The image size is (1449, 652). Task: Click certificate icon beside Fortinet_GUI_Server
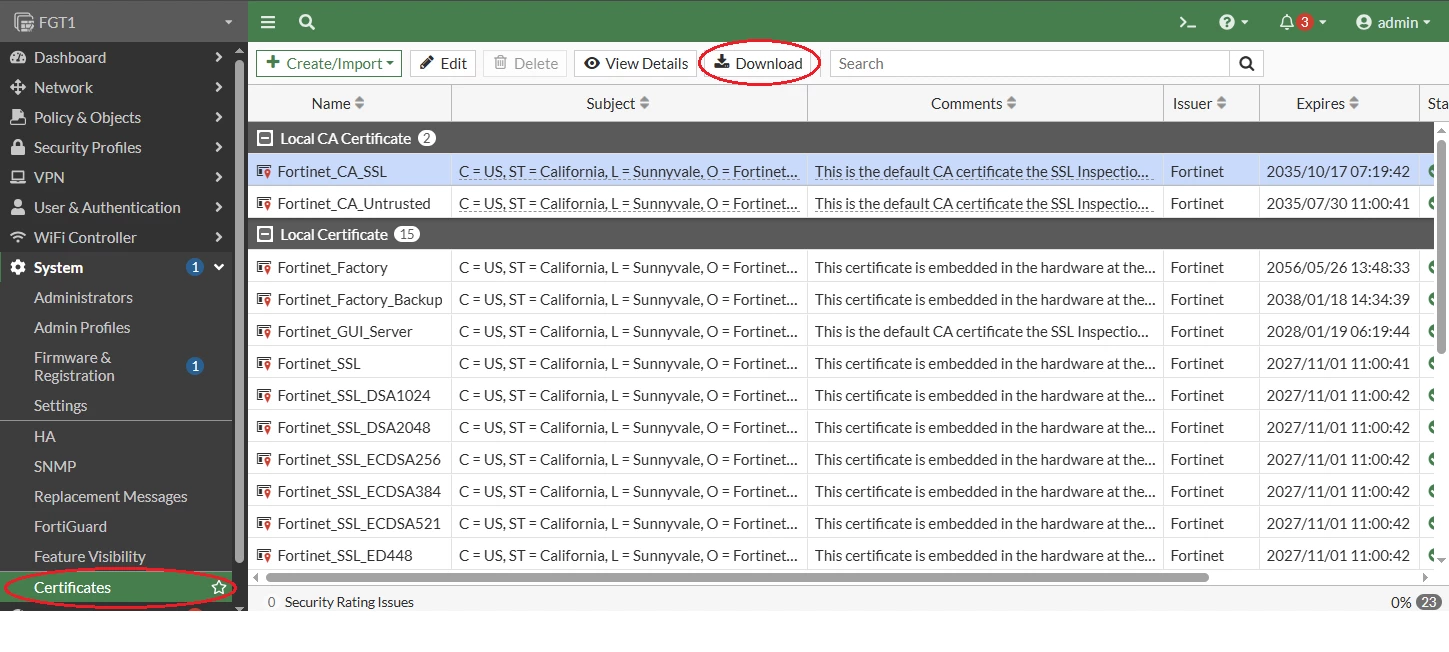264,331
